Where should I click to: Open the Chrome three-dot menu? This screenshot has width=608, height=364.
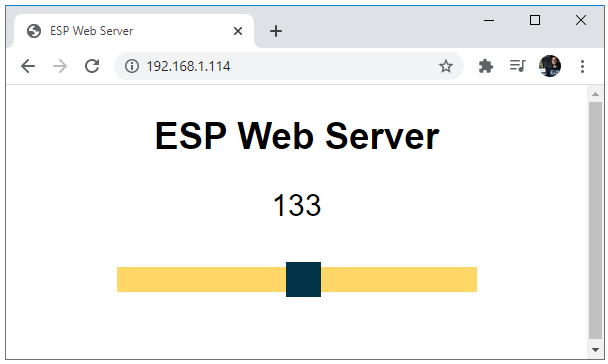[x=582, y=66]
